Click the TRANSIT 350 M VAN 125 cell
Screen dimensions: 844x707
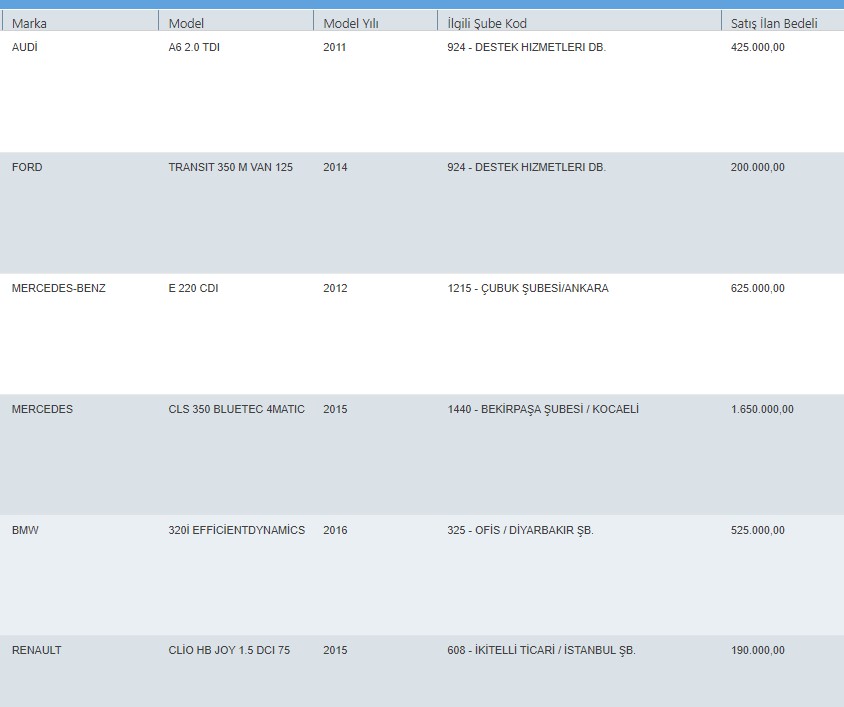(230, 167)
